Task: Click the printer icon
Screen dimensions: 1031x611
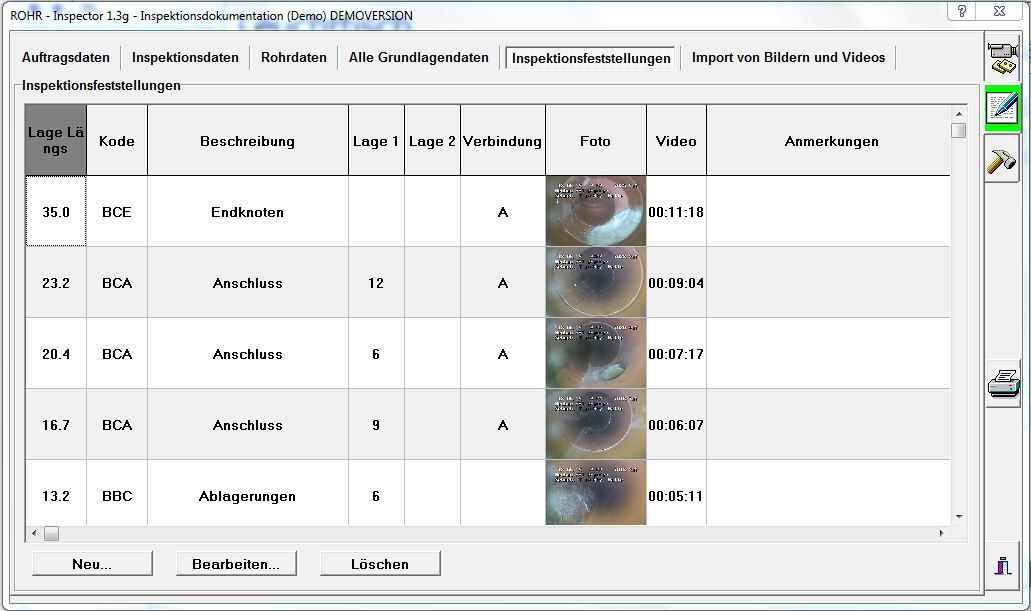Action: [x=1003, y=383]
